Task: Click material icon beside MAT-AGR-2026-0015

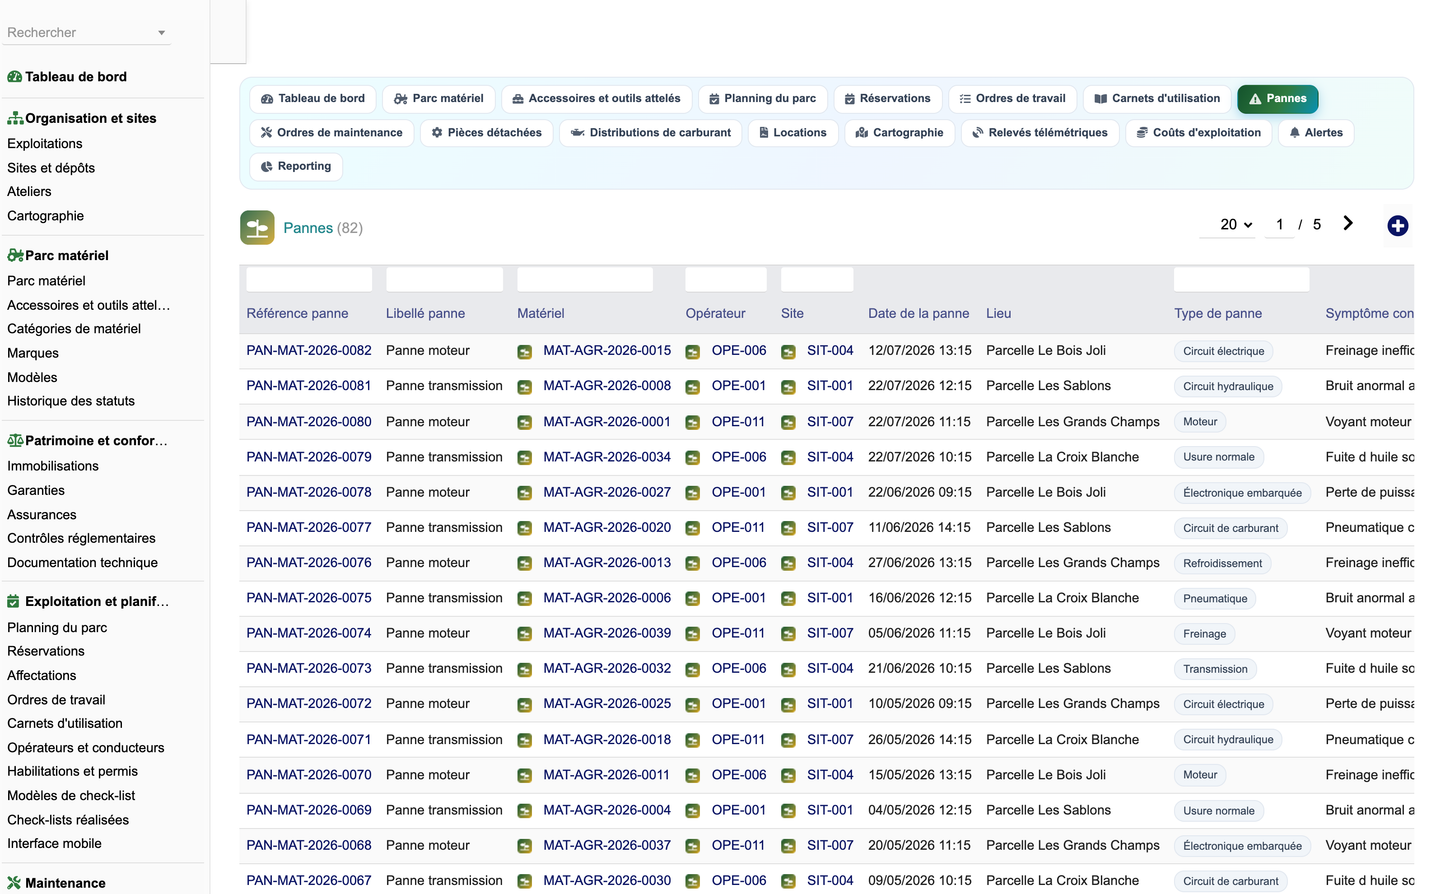Action: point(524,352)
